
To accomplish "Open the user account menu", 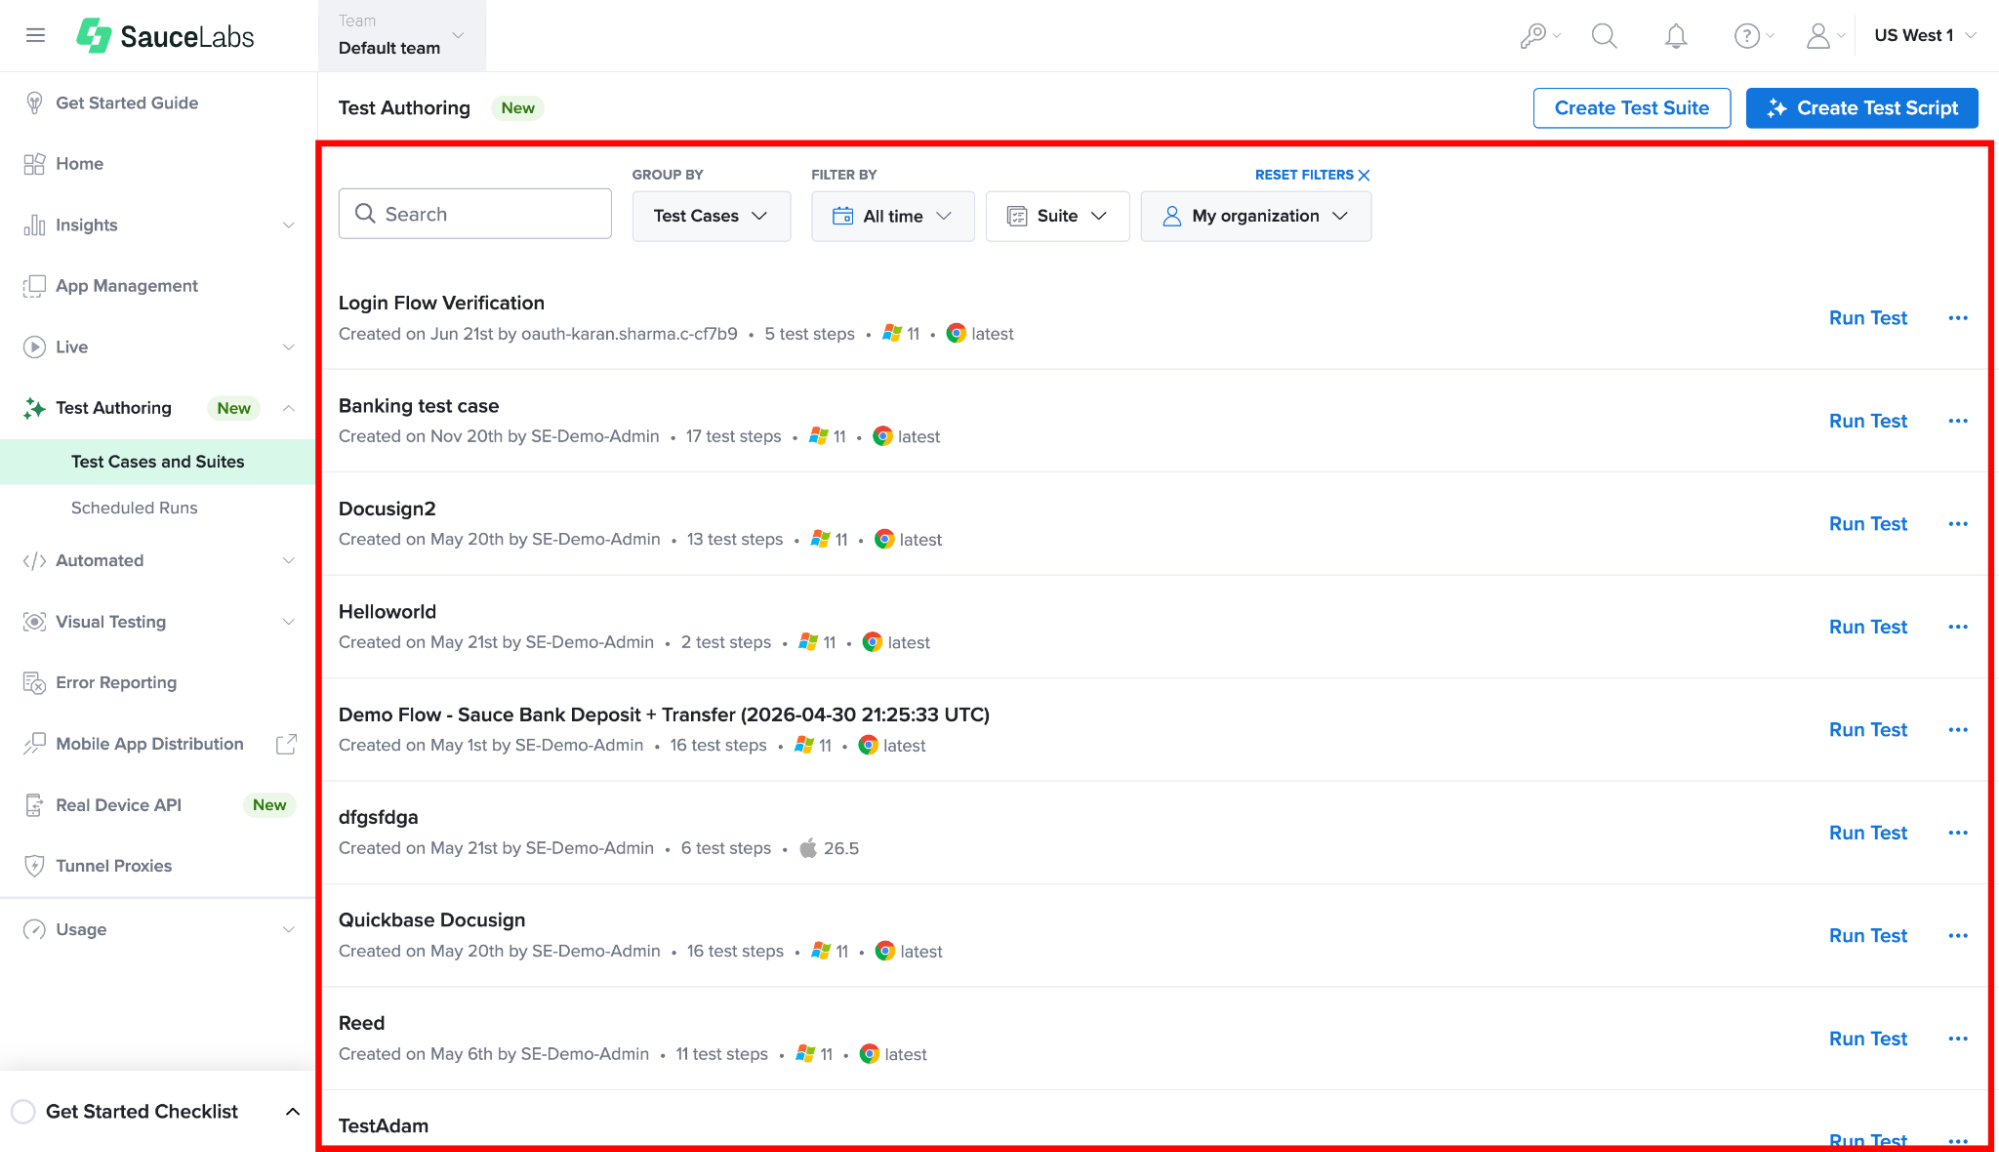I will (1819, 36).
